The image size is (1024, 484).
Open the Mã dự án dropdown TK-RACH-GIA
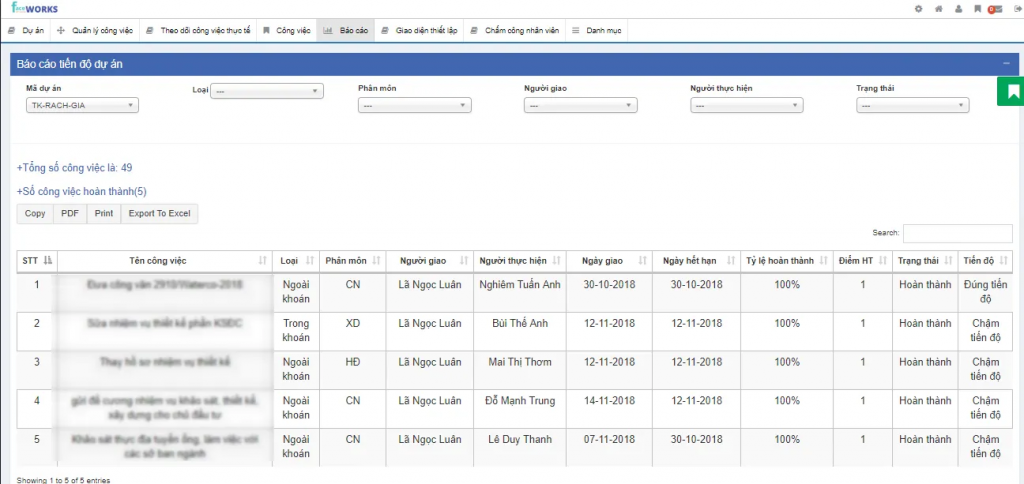click(x=82, y=105)
